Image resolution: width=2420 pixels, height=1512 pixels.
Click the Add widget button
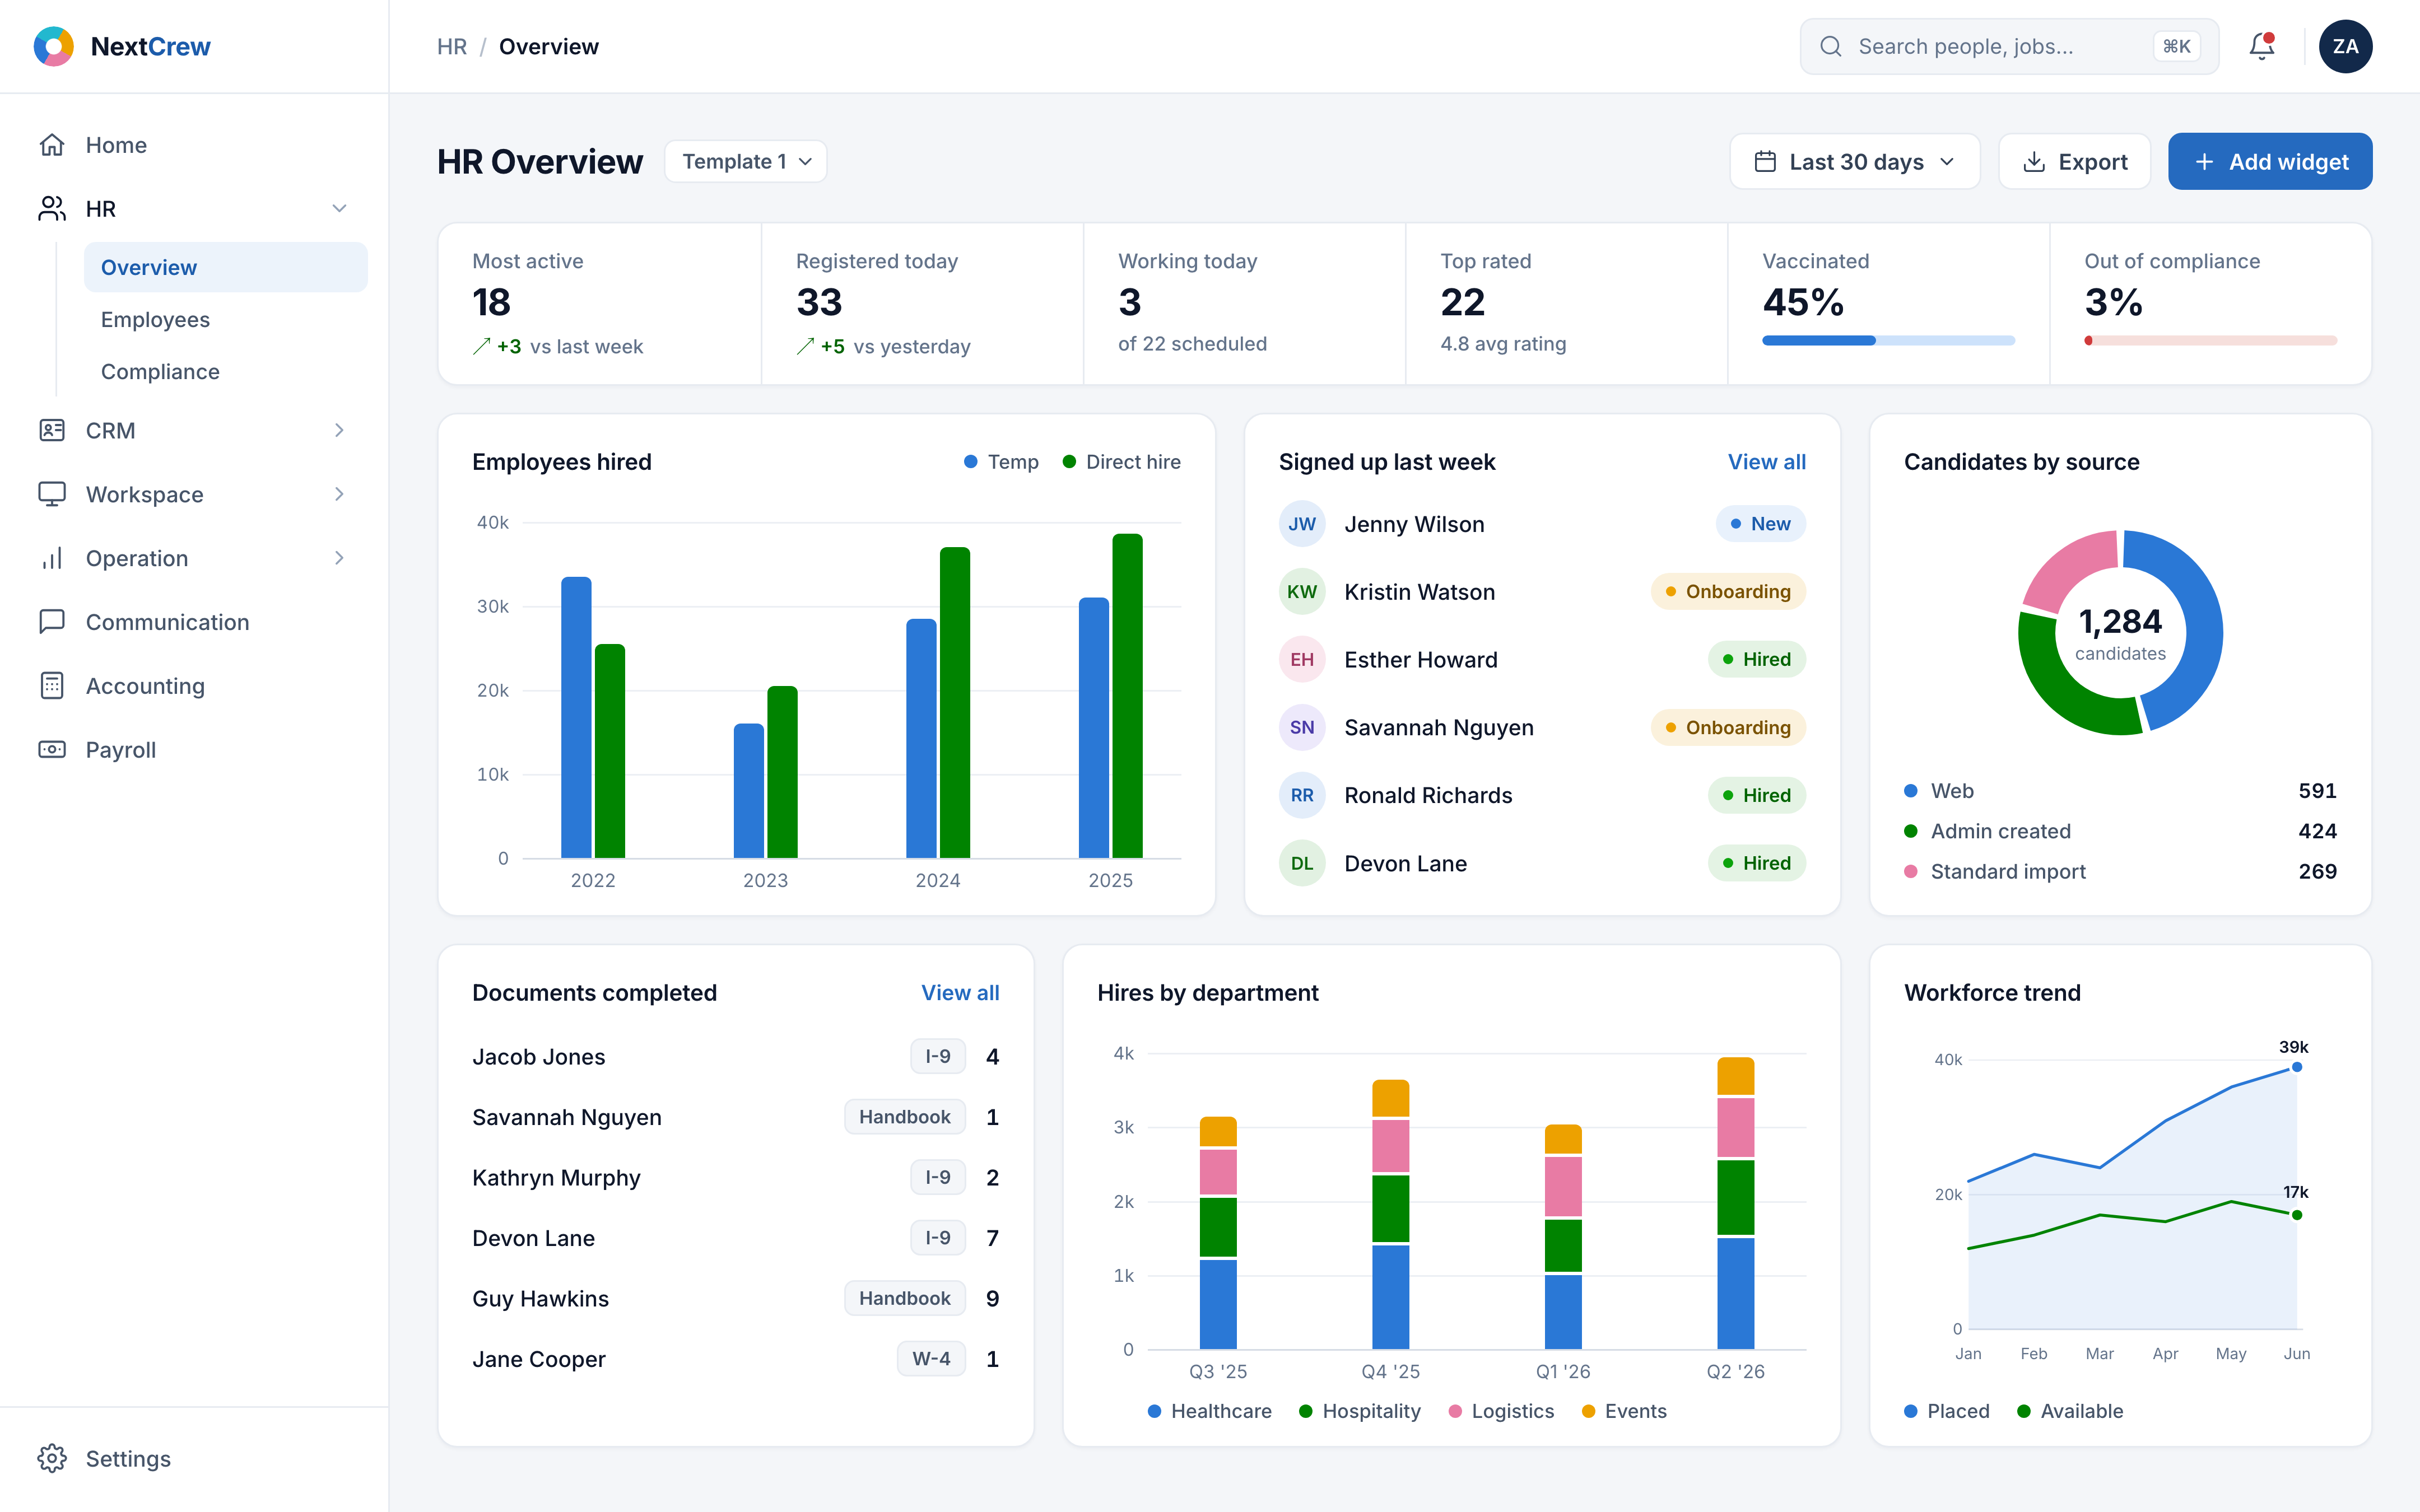click(2270, 162)
